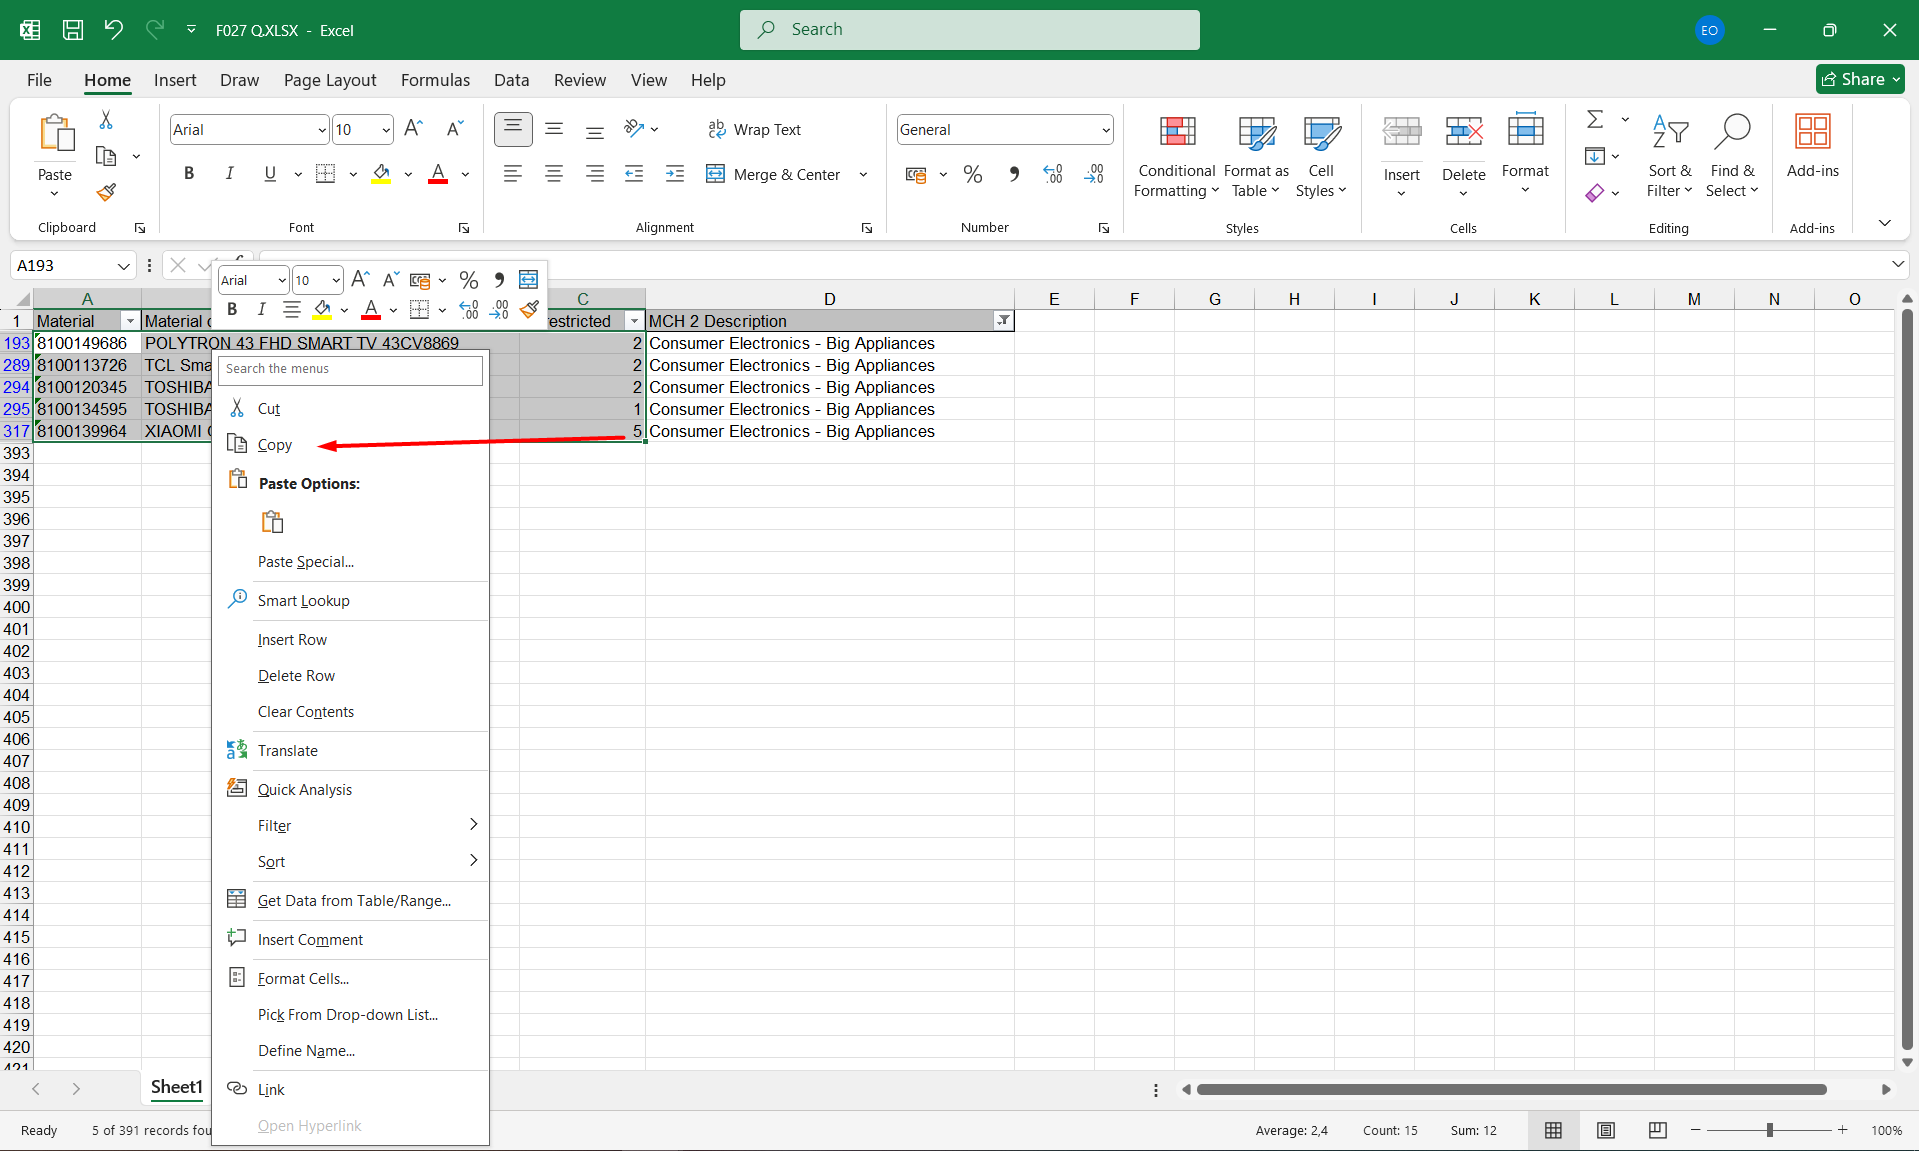Click the Search the menus field

point(350,369)
